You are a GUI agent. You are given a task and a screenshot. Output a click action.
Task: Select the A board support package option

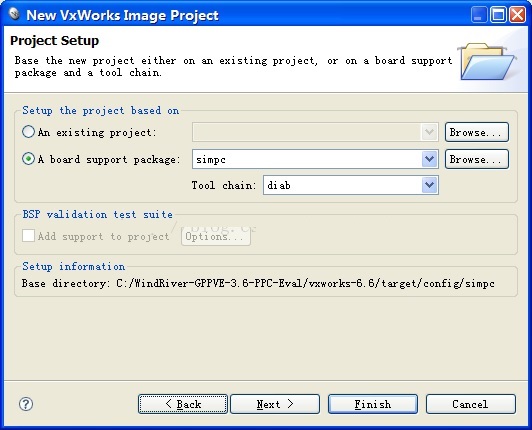[x=28, y=159]
